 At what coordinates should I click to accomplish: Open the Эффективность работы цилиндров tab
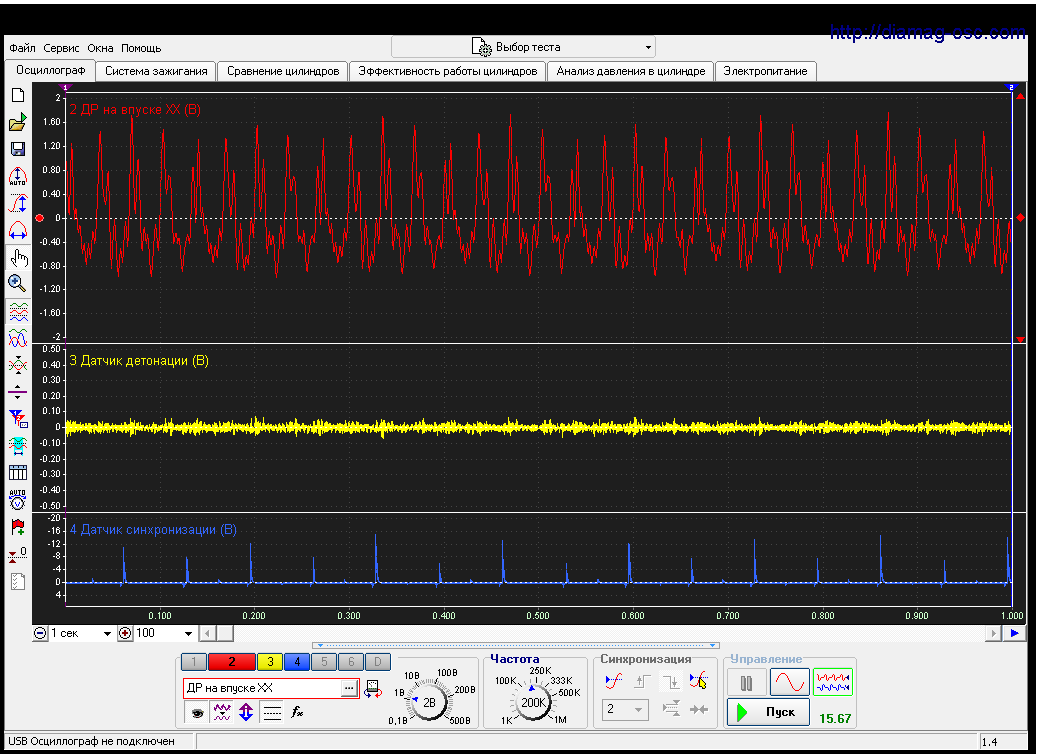[x=448, y=71]
